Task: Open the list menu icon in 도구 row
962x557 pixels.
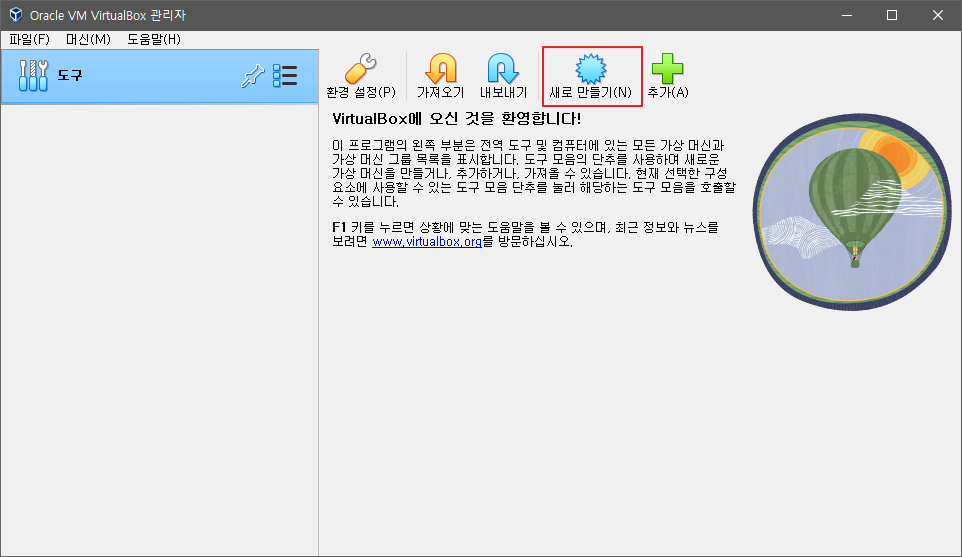Action: coord(285,76)
